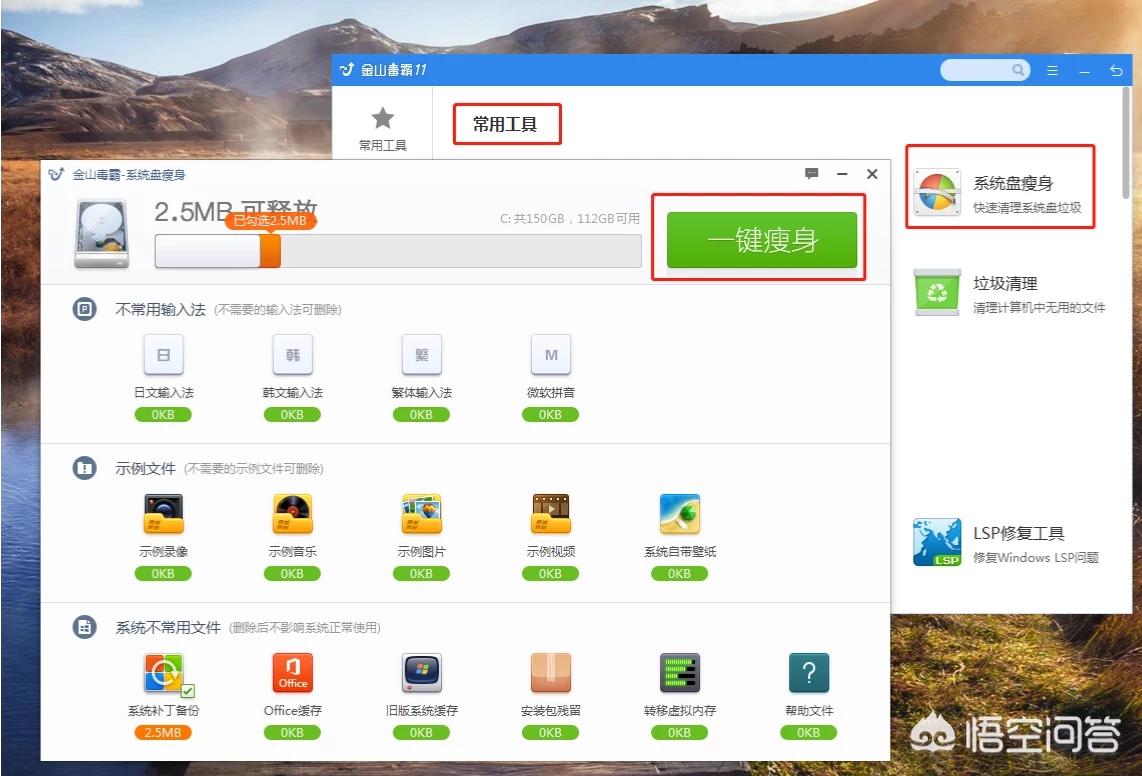
Task: Click the 转移虚拟内存 icon
Action: (x=679, y=672)
